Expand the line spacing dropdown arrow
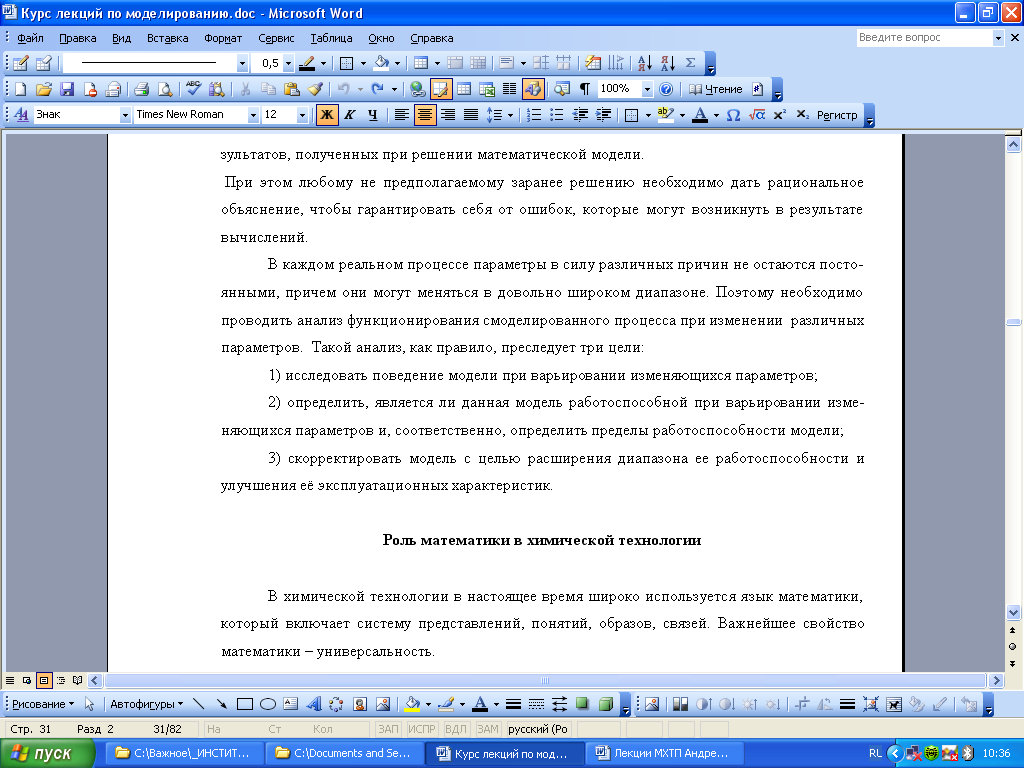1024x768 pixels. point(510,116)
